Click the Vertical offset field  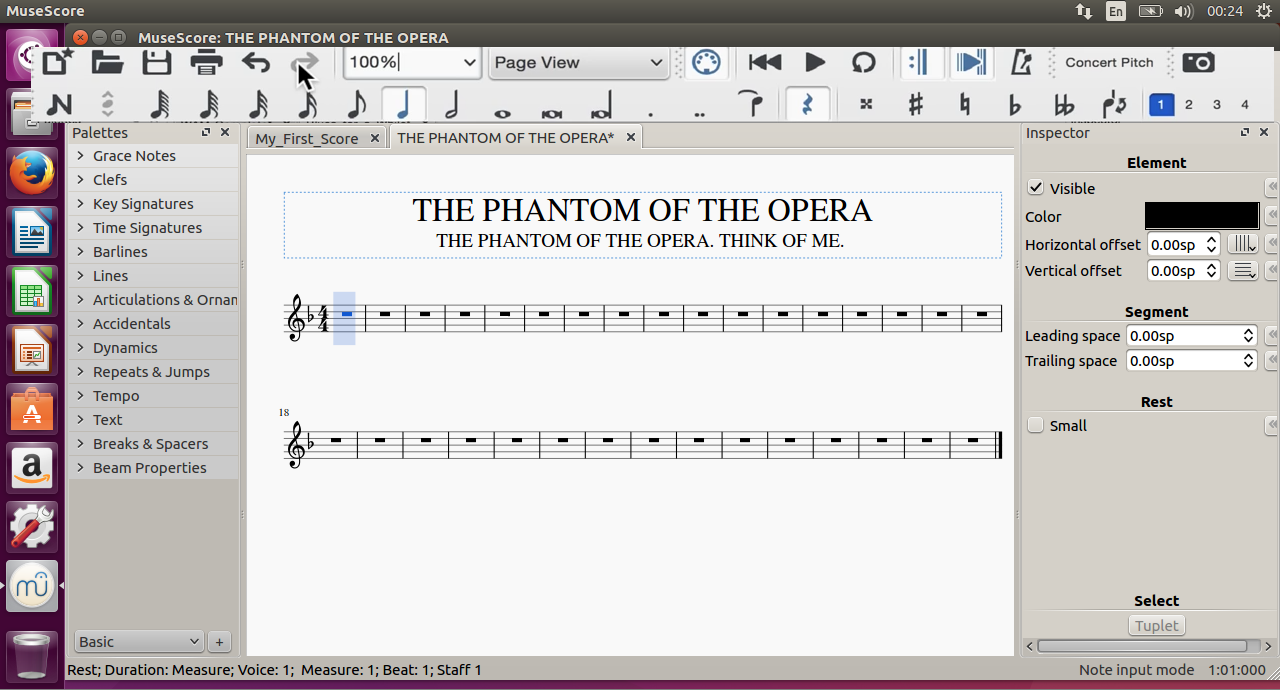click(x=1183, y=271)
